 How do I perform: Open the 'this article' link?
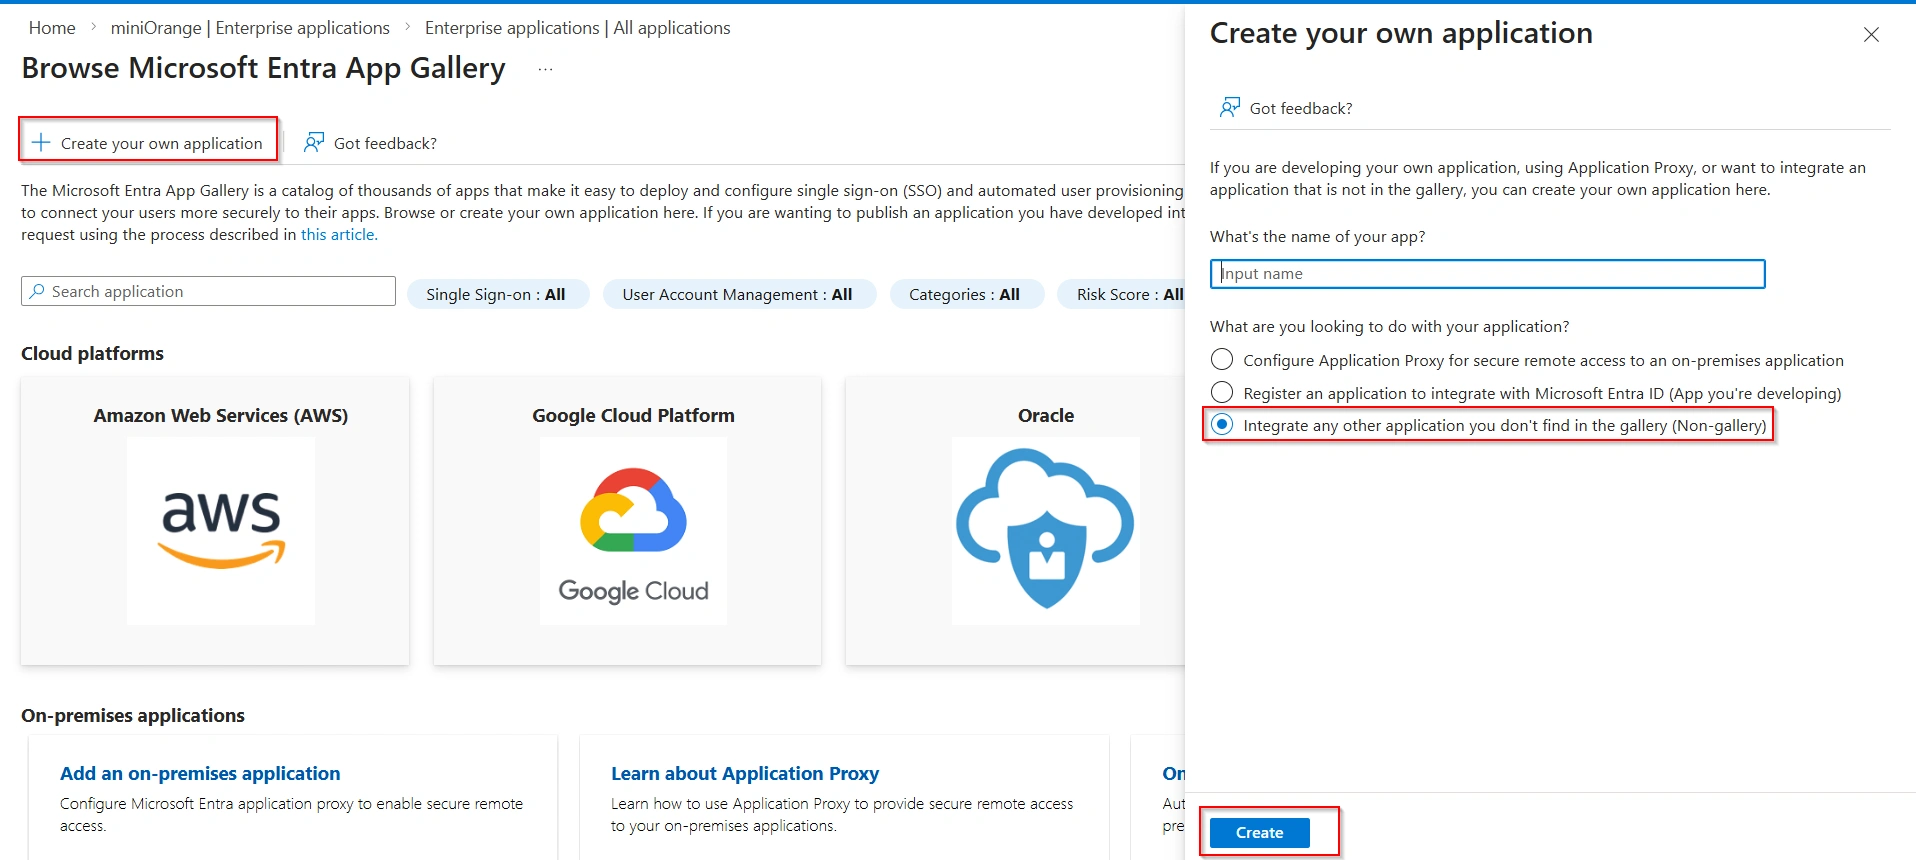tap(339, 234)
